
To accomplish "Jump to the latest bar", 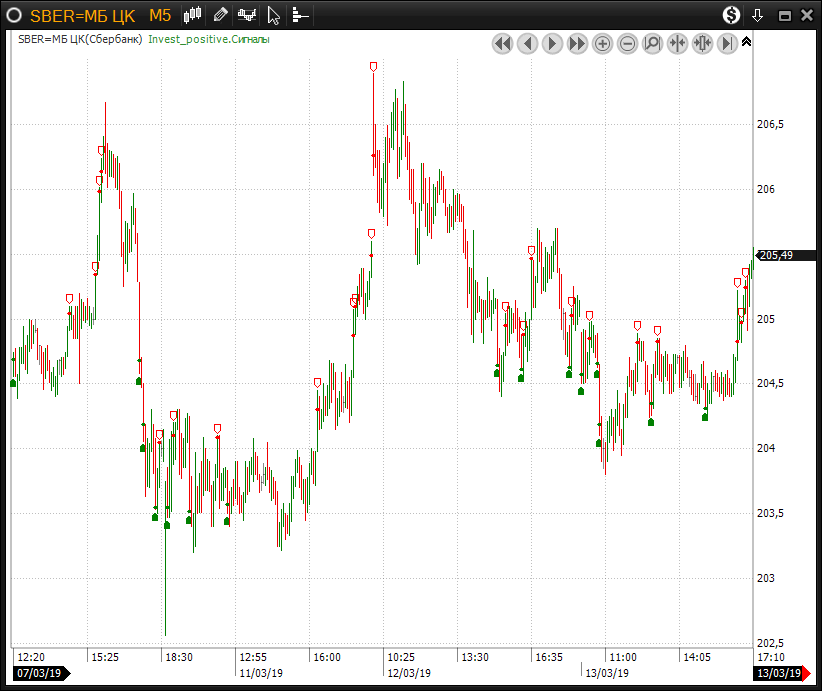I will tap(727, 44).
